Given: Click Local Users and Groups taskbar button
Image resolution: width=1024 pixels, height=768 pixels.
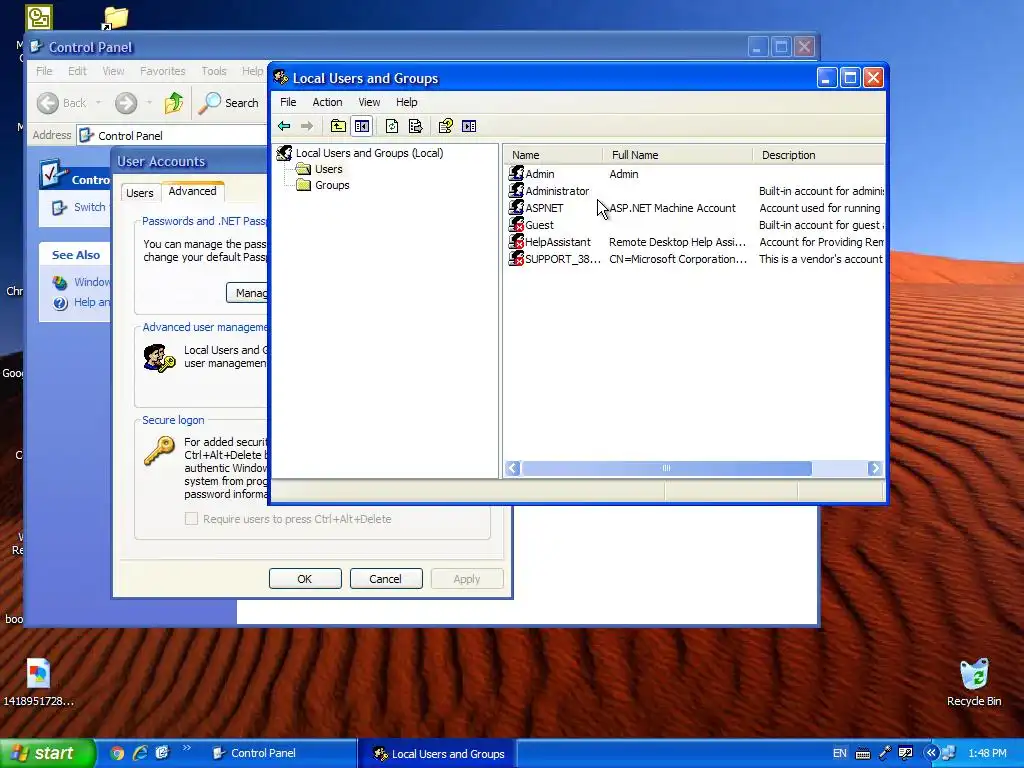Looking at the screenshot, I should (x=438, y=753).
